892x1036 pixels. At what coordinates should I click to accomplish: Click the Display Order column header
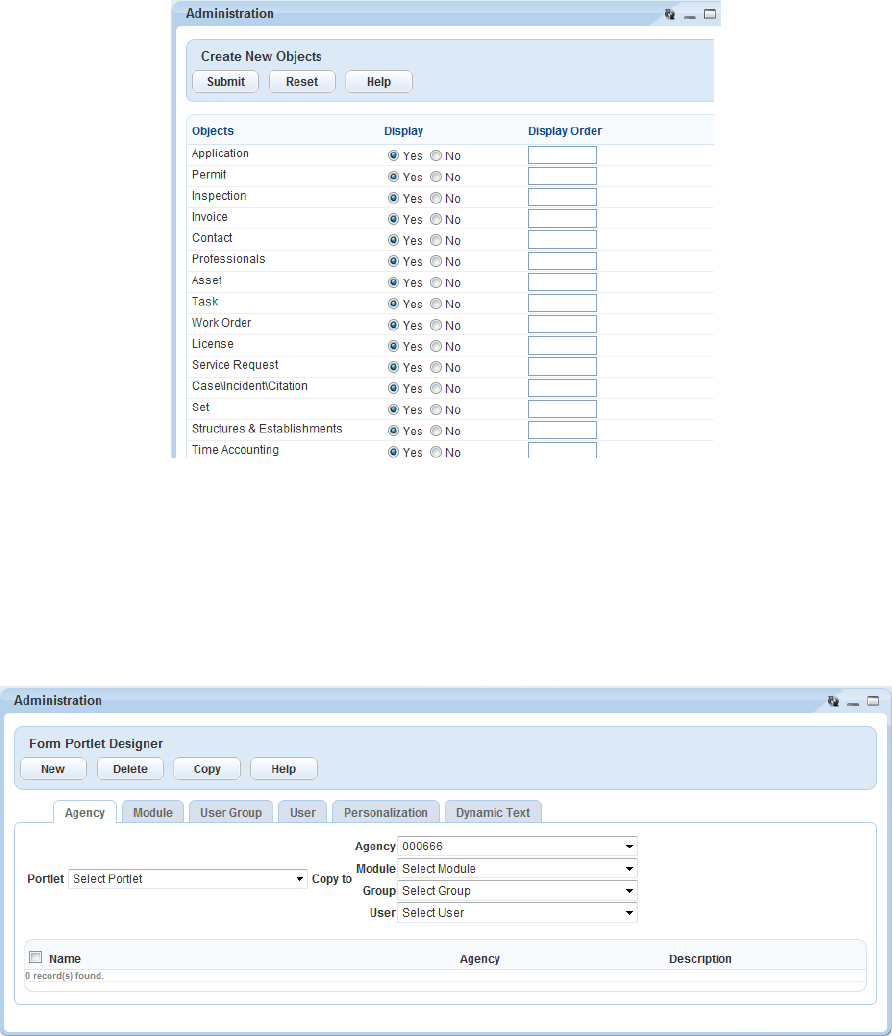[x=565, y=131]
